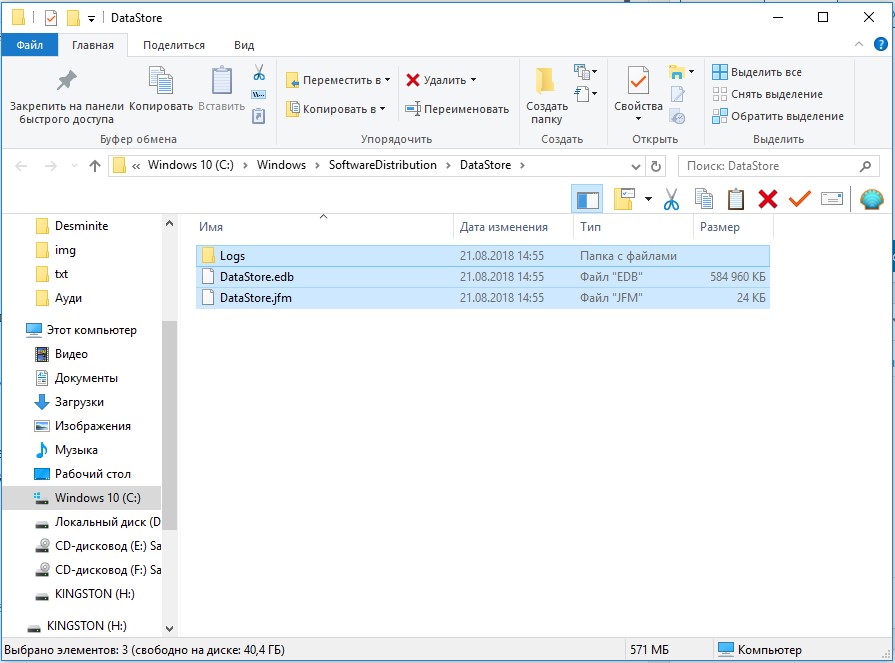Image resolution: width=895 pixels, height=663 pixels.
Task: Click the search magnifier icon
Action: [865, 166]
